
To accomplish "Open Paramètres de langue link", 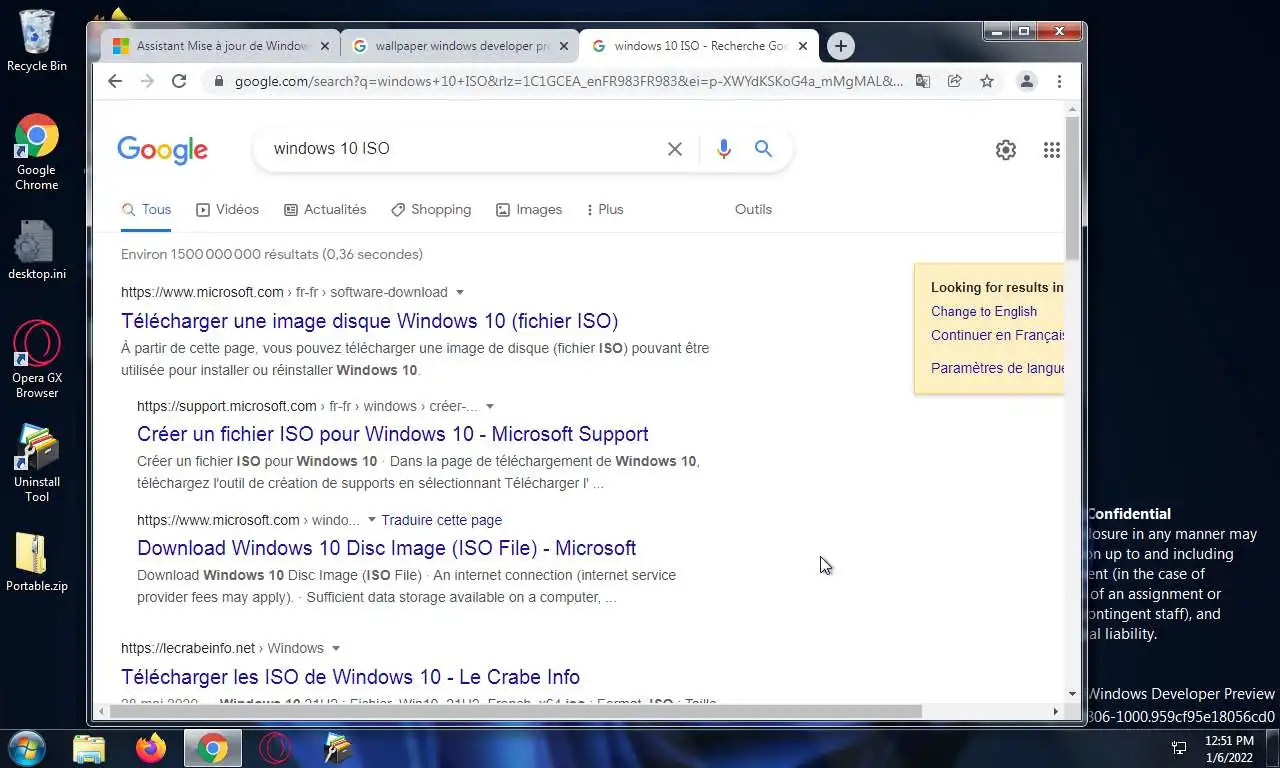I will click(997, 368).
